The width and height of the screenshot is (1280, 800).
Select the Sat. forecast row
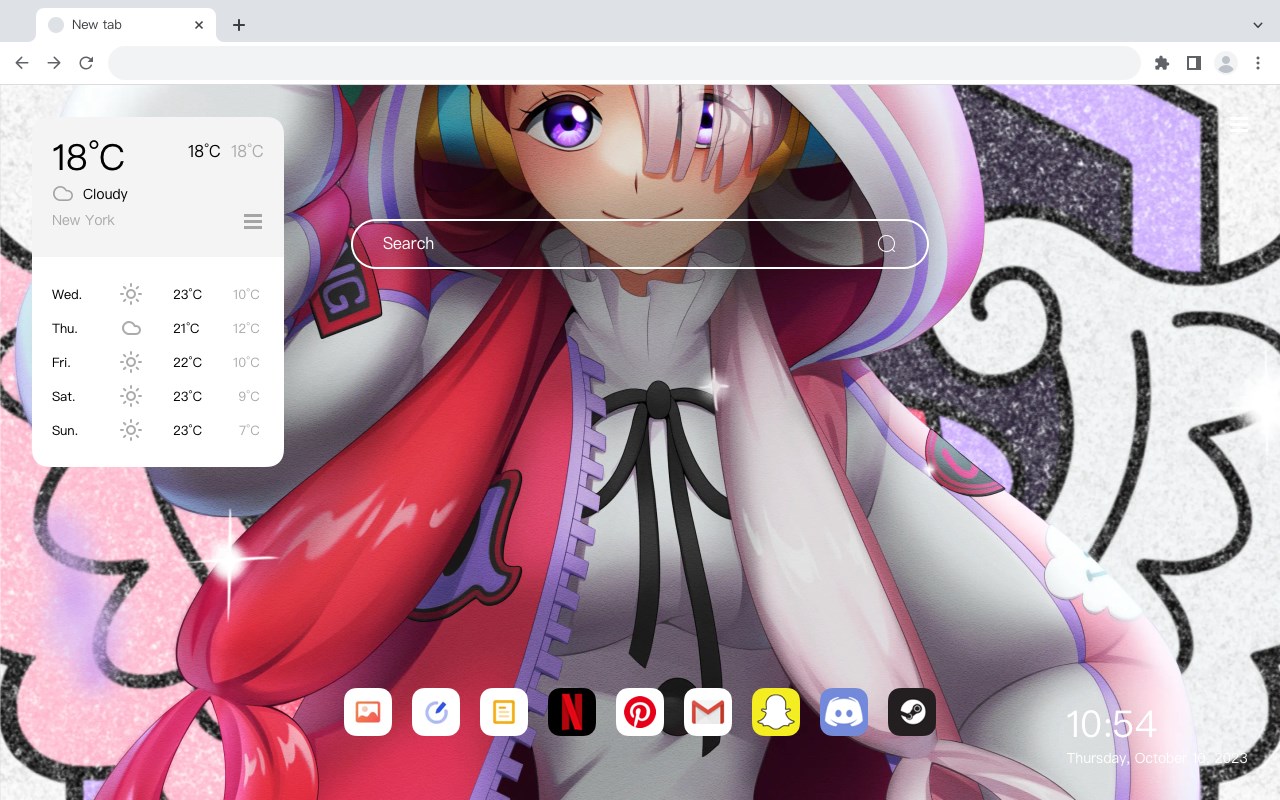click(x=158, y=396)
